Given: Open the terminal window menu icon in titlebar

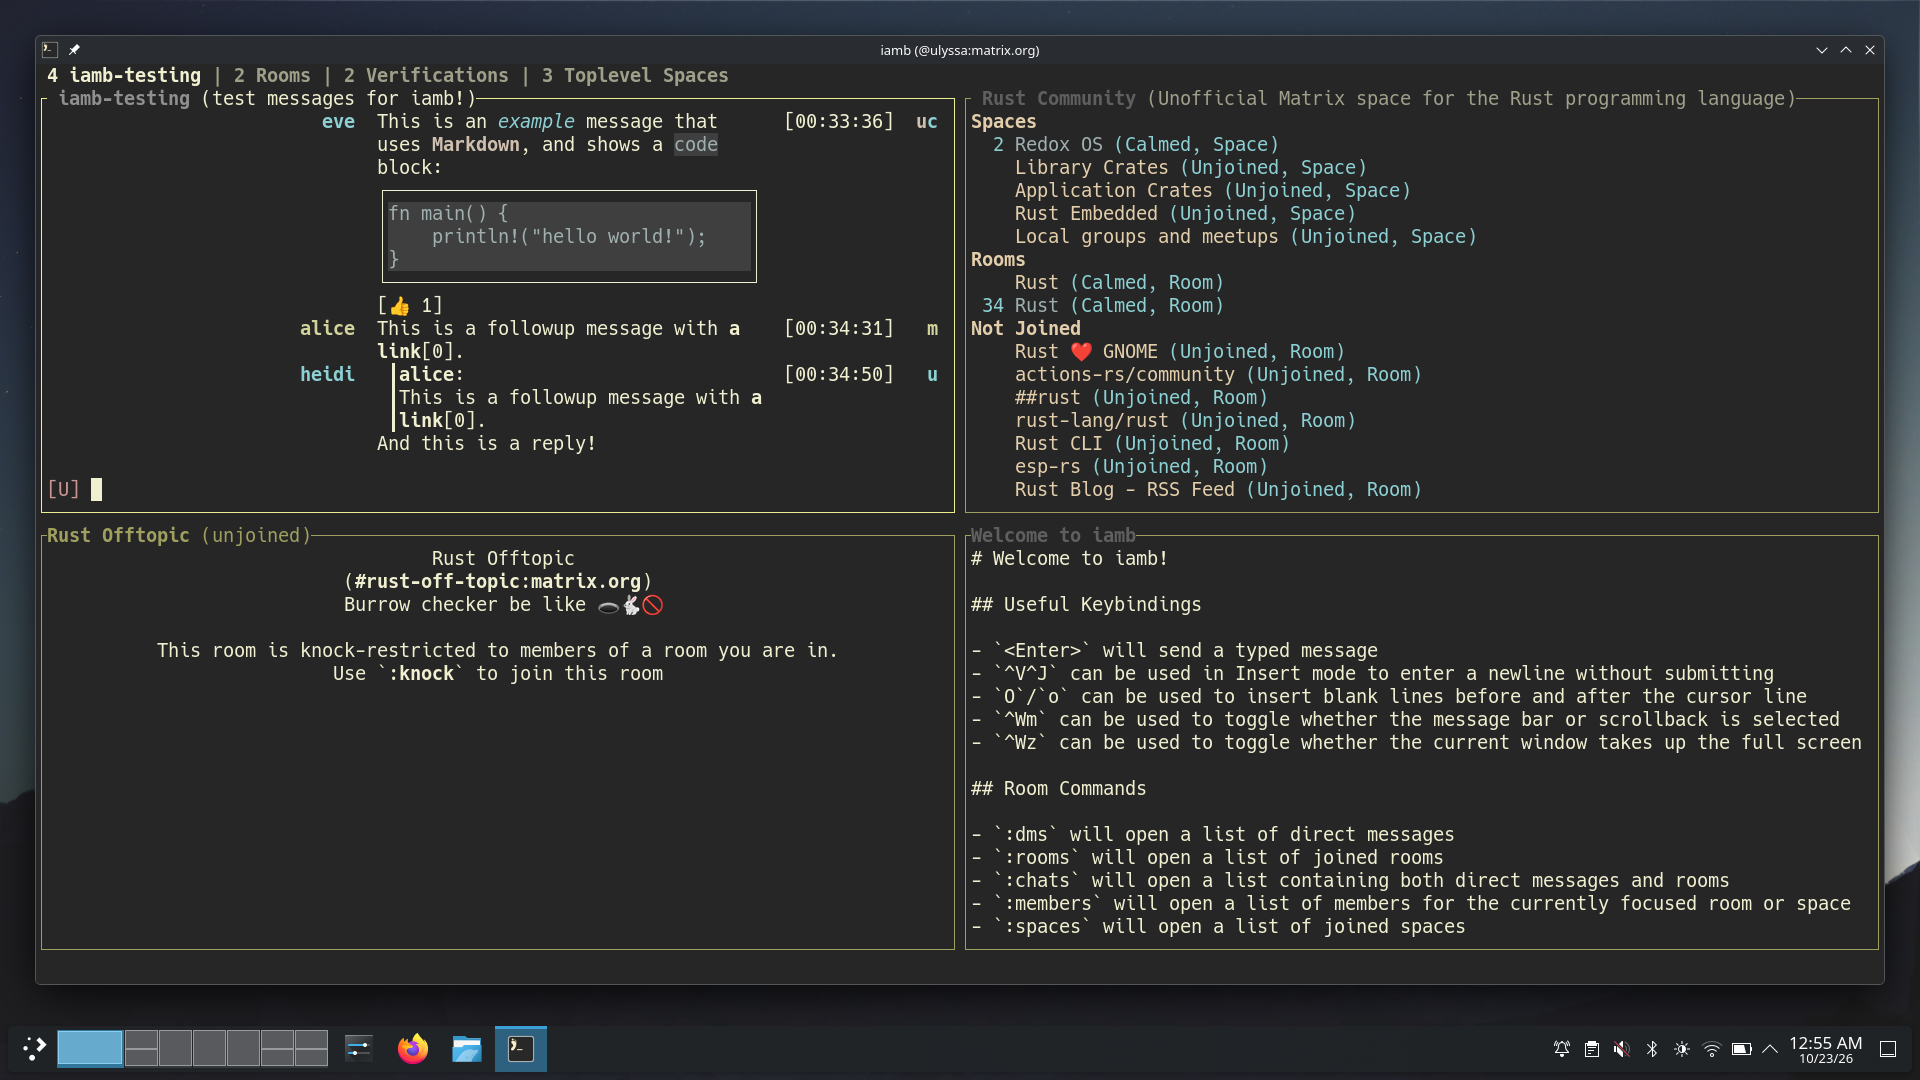Looking at the screenshot, I should tap(50, 50).
